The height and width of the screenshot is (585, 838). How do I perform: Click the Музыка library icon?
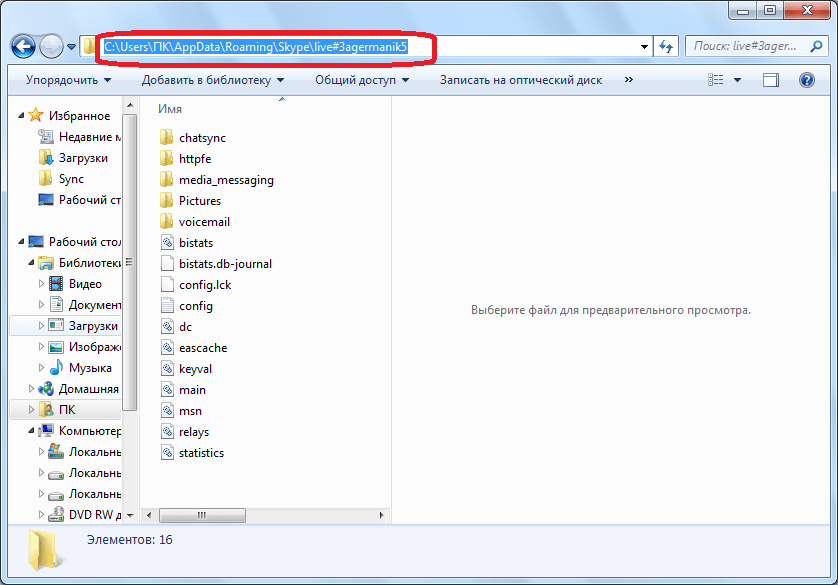(x=56, y=368)
